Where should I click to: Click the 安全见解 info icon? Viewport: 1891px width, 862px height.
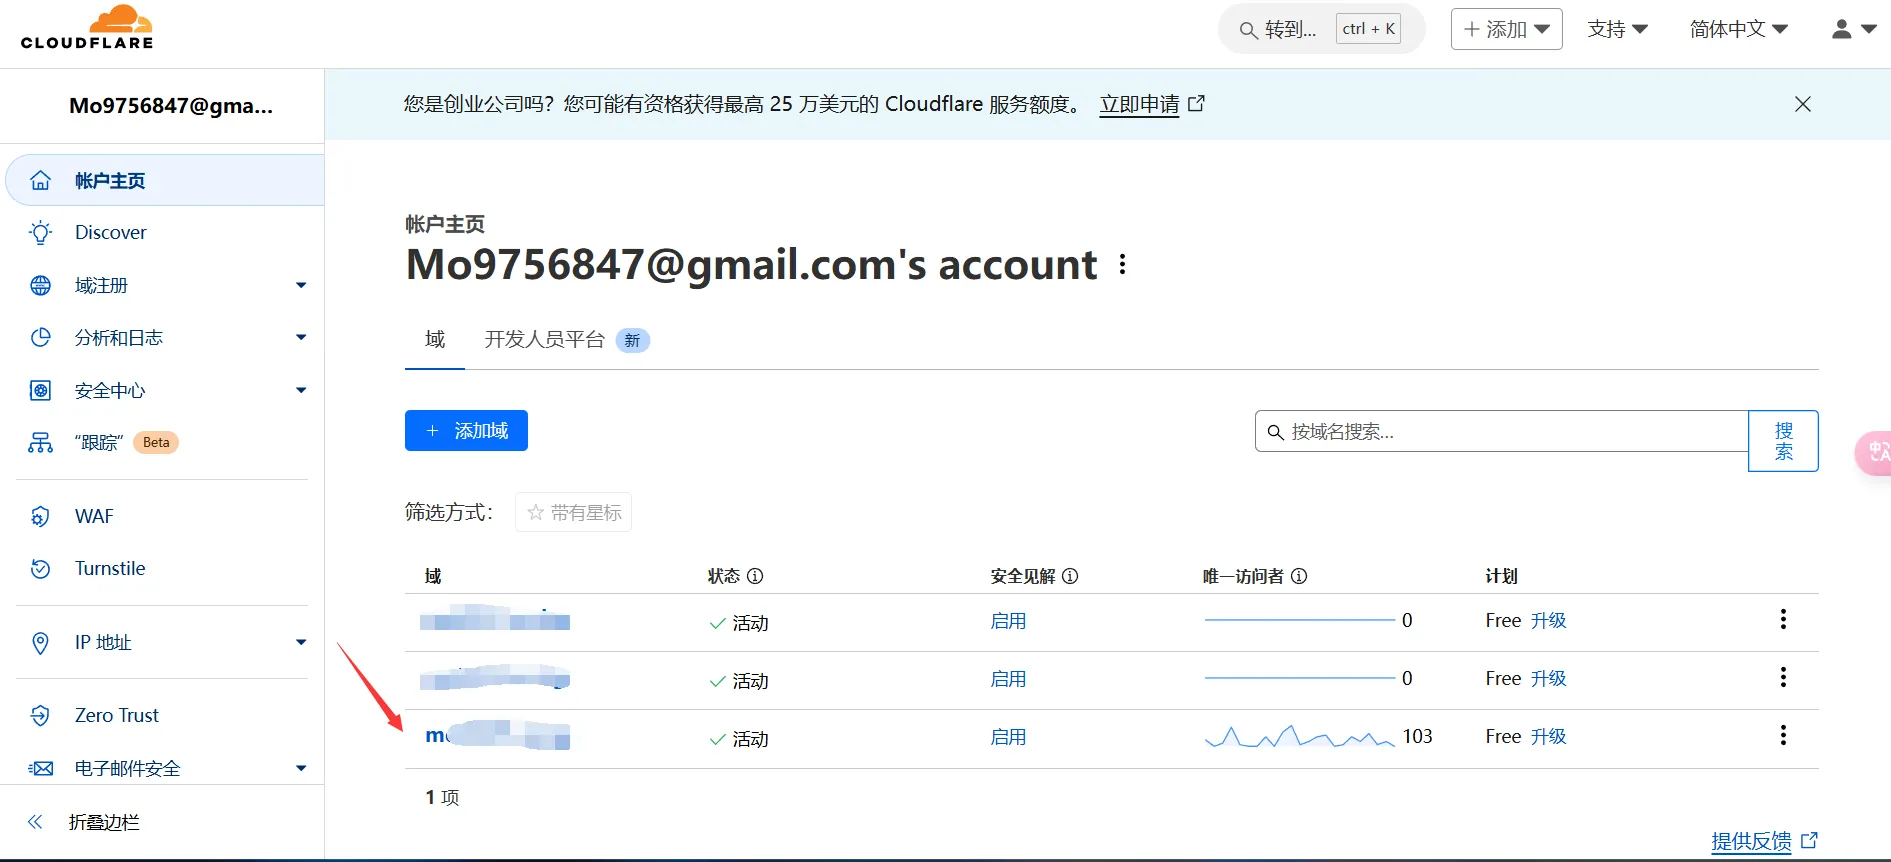click(x=1070, y=576)
